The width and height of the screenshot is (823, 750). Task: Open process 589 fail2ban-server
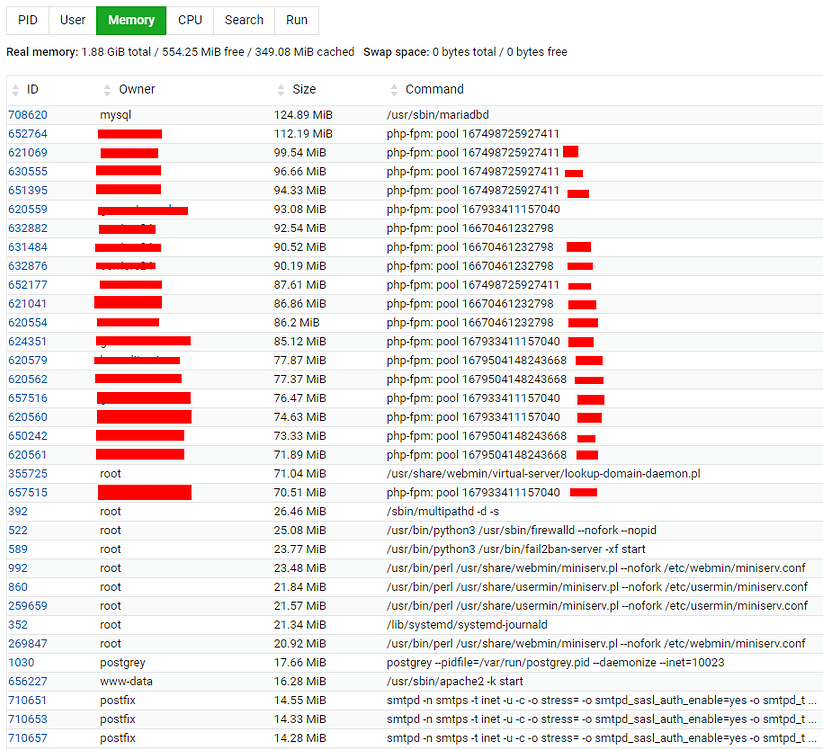click(18, 550)
